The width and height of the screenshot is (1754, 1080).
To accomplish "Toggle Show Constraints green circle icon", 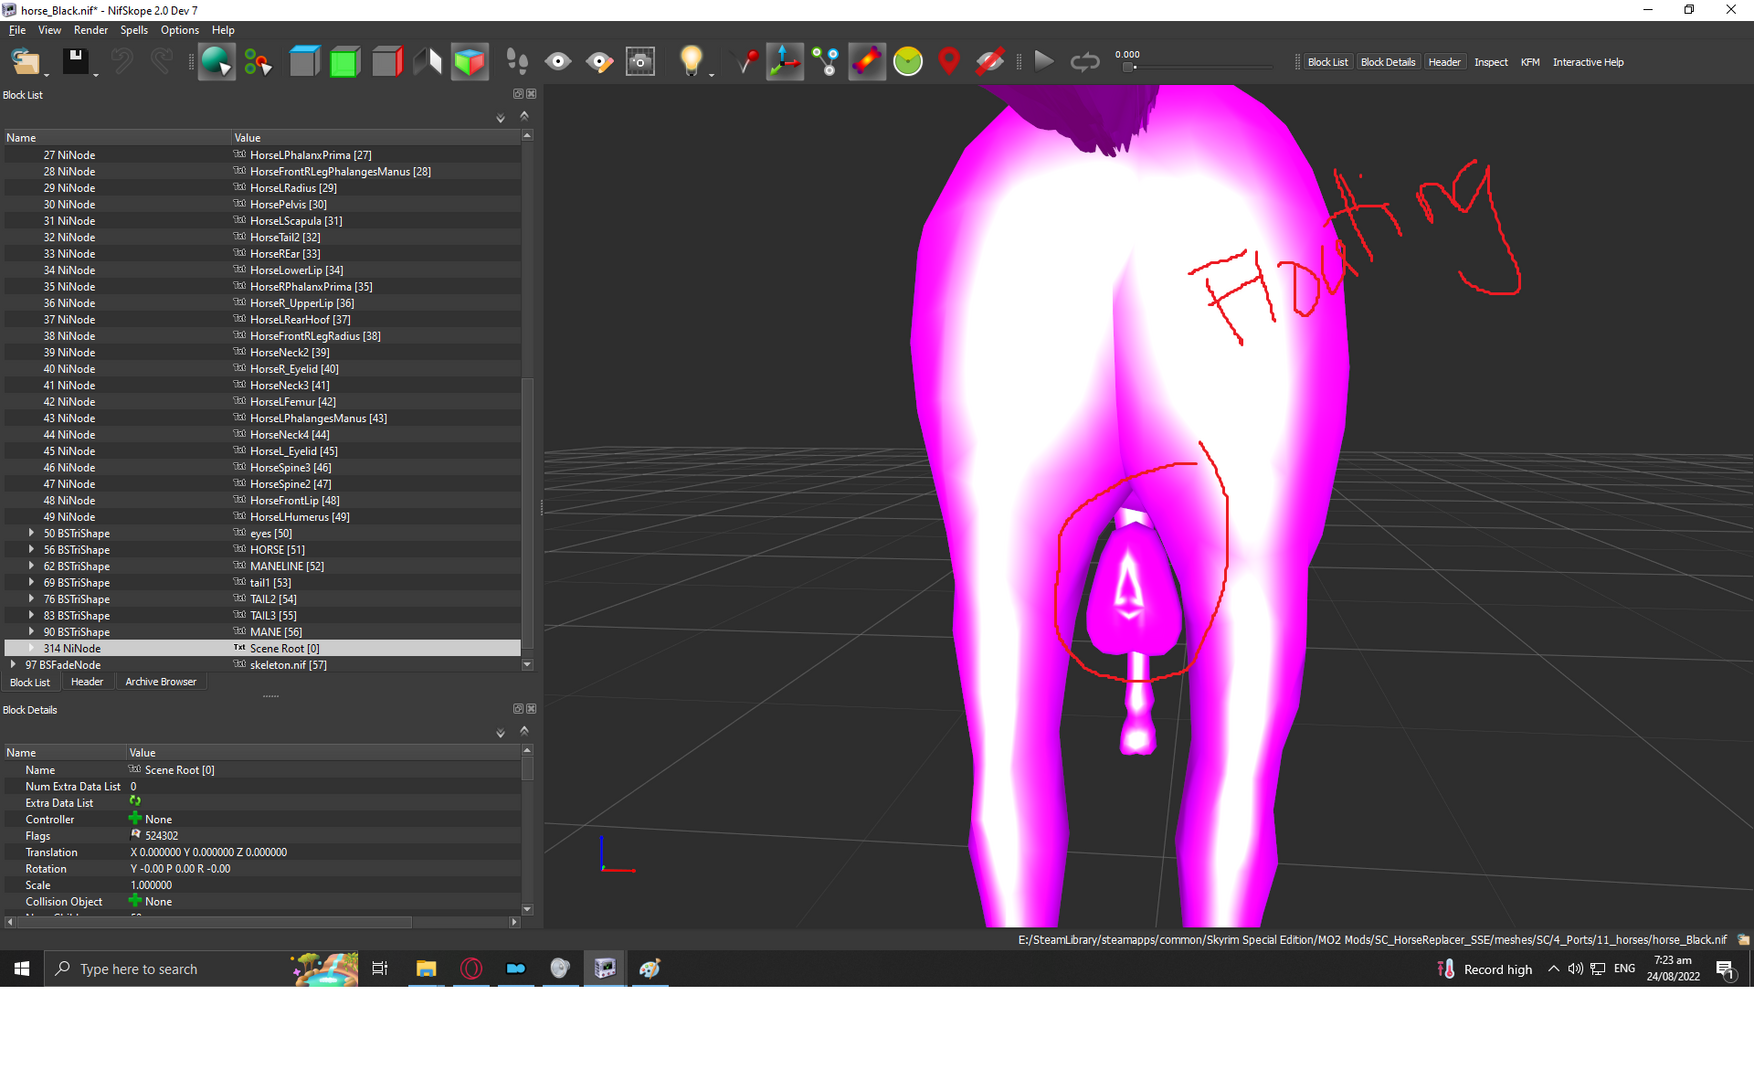I will coord(908,62).
